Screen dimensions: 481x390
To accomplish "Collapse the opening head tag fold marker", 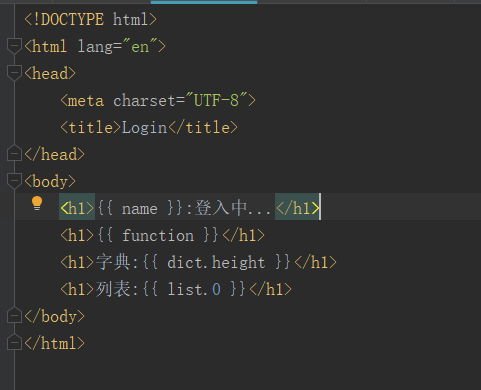I will point(14,73).
